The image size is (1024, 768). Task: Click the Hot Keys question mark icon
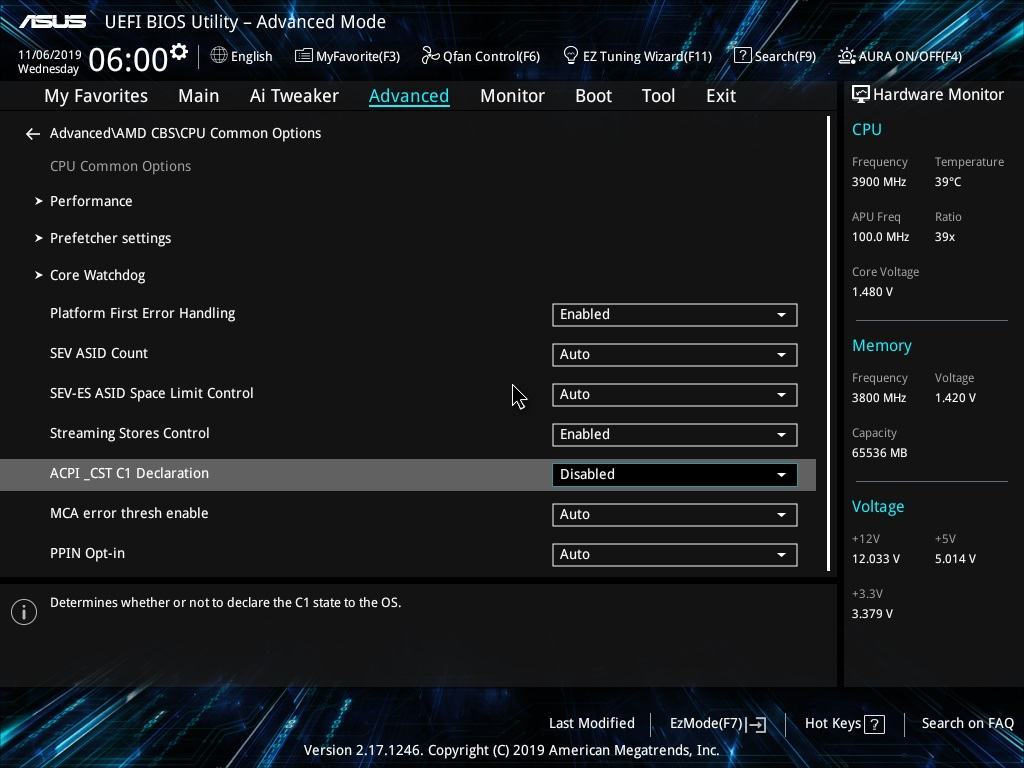click(x=874, y=724)
